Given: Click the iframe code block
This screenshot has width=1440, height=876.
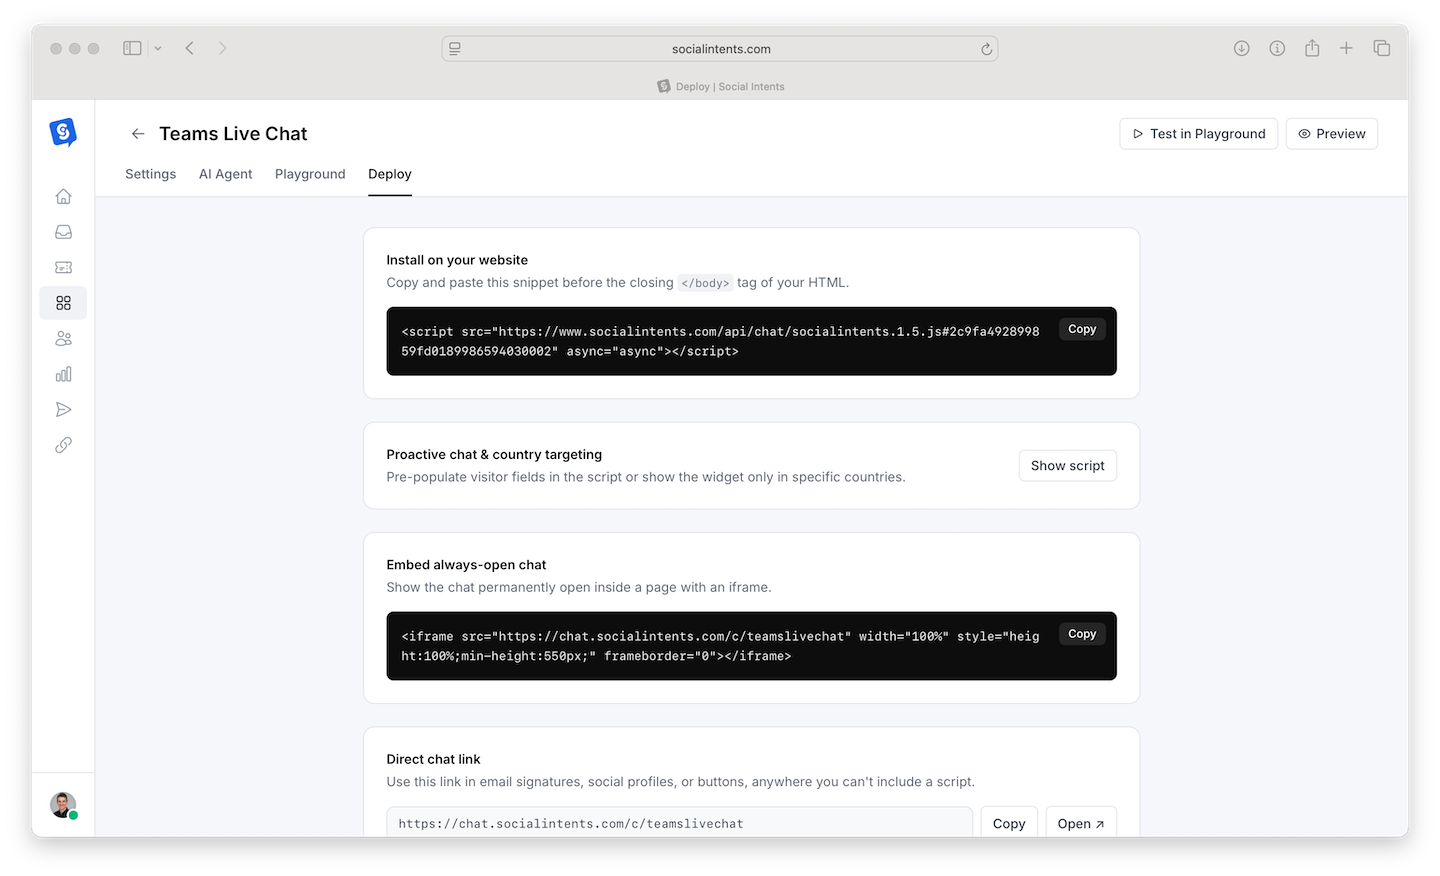Looking at the screenshot, I should (751, 646).
